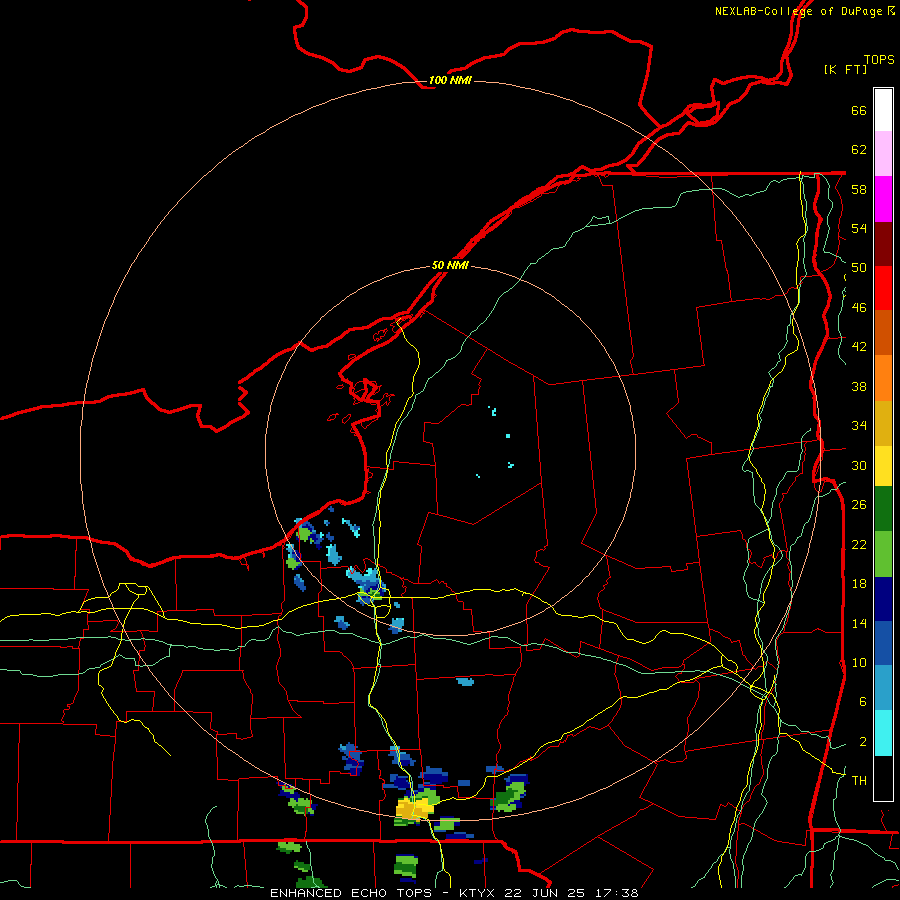The height and width of the screenshot is (900, 900).
Task: Click the '42' scale value
Action: click(859, 347)
